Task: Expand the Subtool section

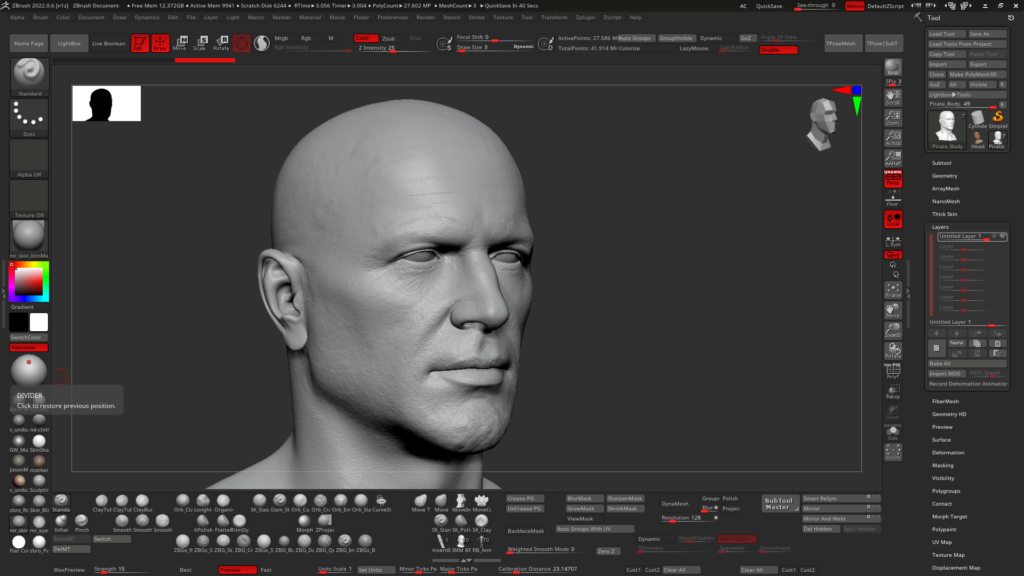Action: [942, 162]
